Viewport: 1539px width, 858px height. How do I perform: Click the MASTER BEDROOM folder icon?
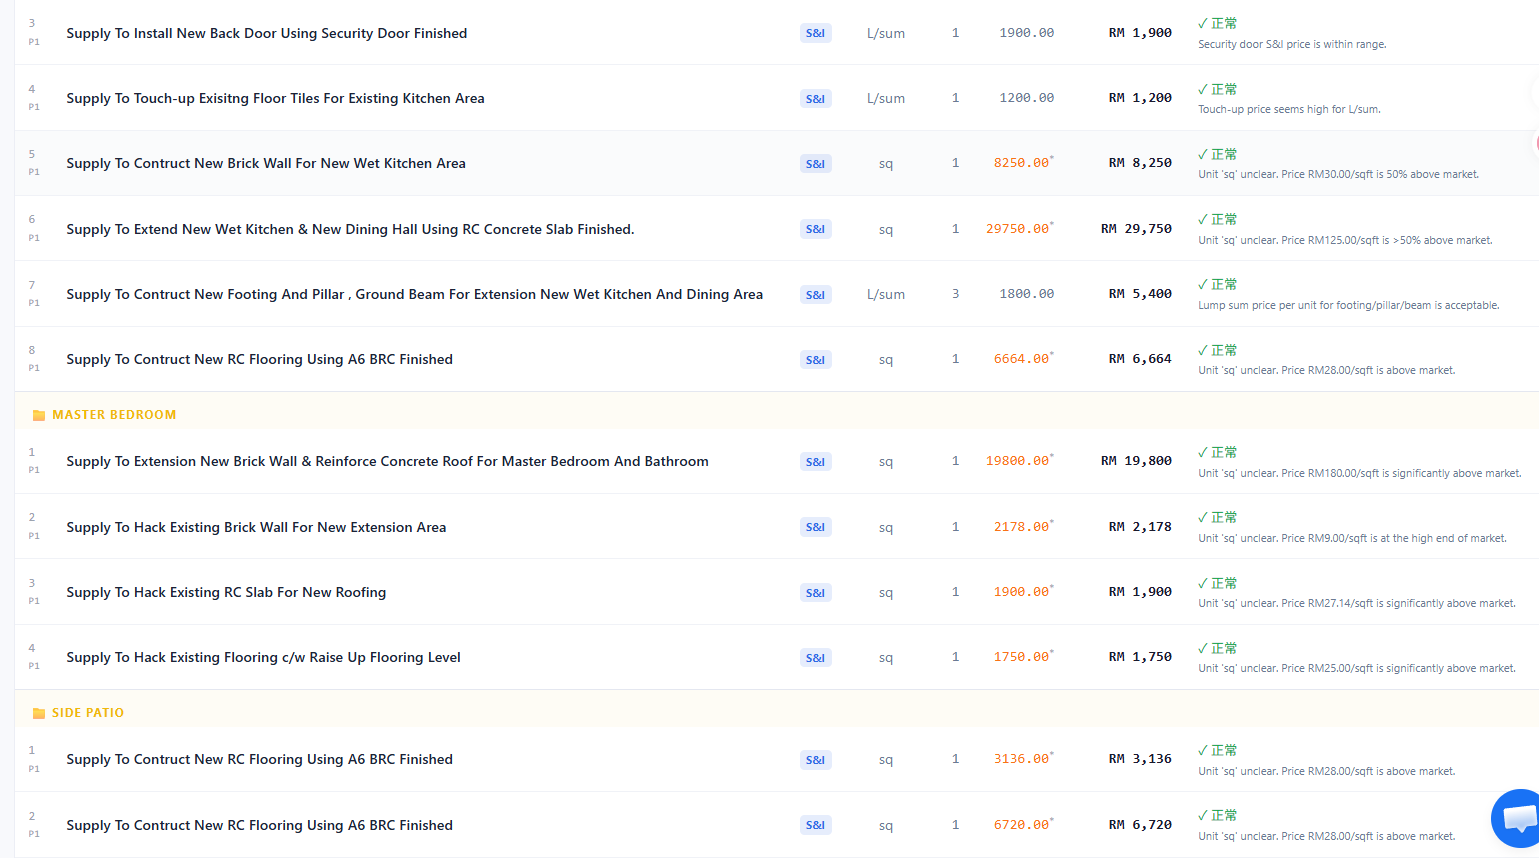tap(39, 415)
